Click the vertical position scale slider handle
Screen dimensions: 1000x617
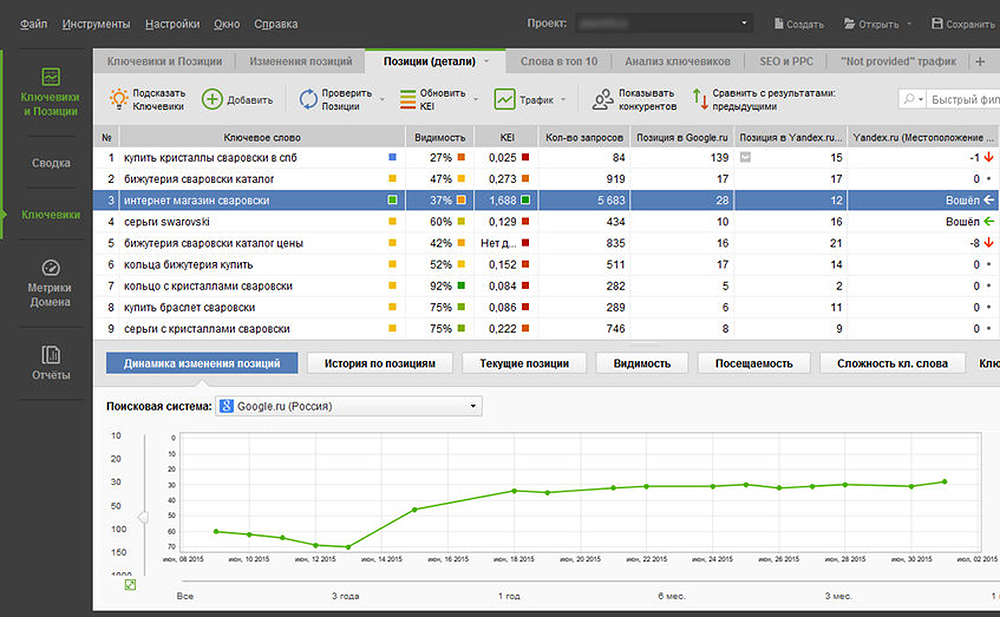pyautogui.click(x=142, y=516)
